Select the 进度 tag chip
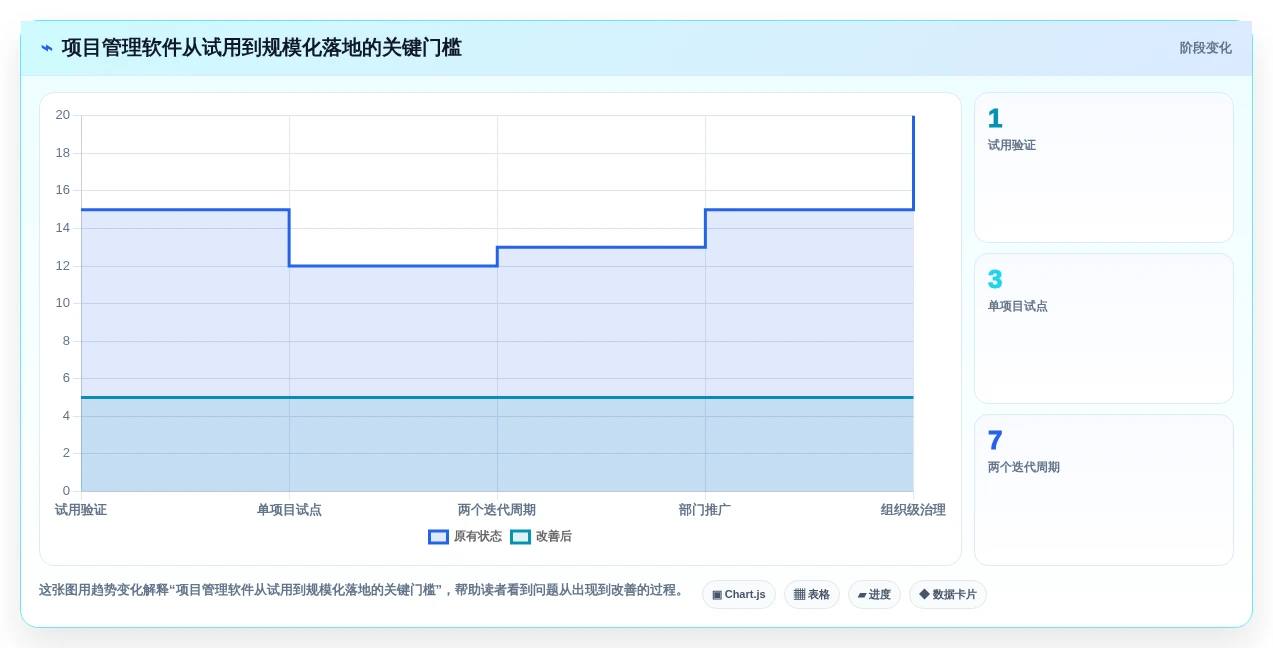The height and width of the screenshot is (648, 1273). point(874,595)
